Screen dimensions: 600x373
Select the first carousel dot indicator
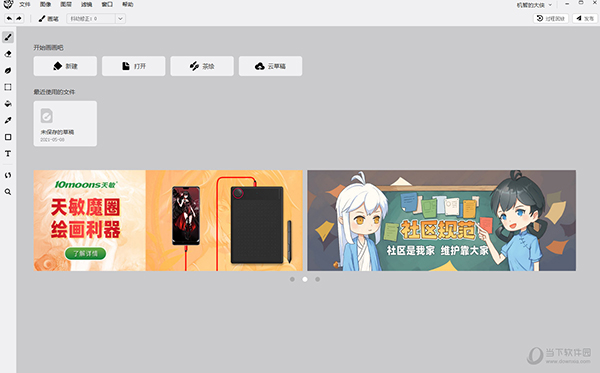292,279
